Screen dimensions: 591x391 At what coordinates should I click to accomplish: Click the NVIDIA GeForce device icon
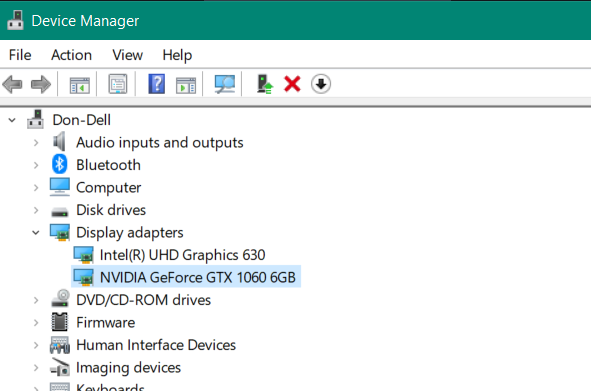84,277
